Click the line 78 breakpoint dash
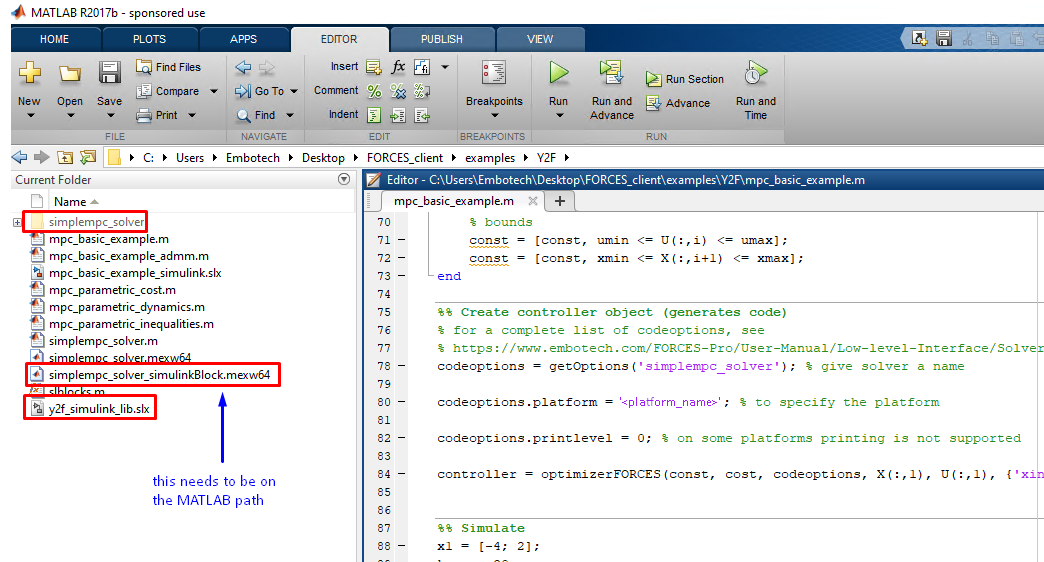The width and height of the screenshot is (1044, 562). 401,366
